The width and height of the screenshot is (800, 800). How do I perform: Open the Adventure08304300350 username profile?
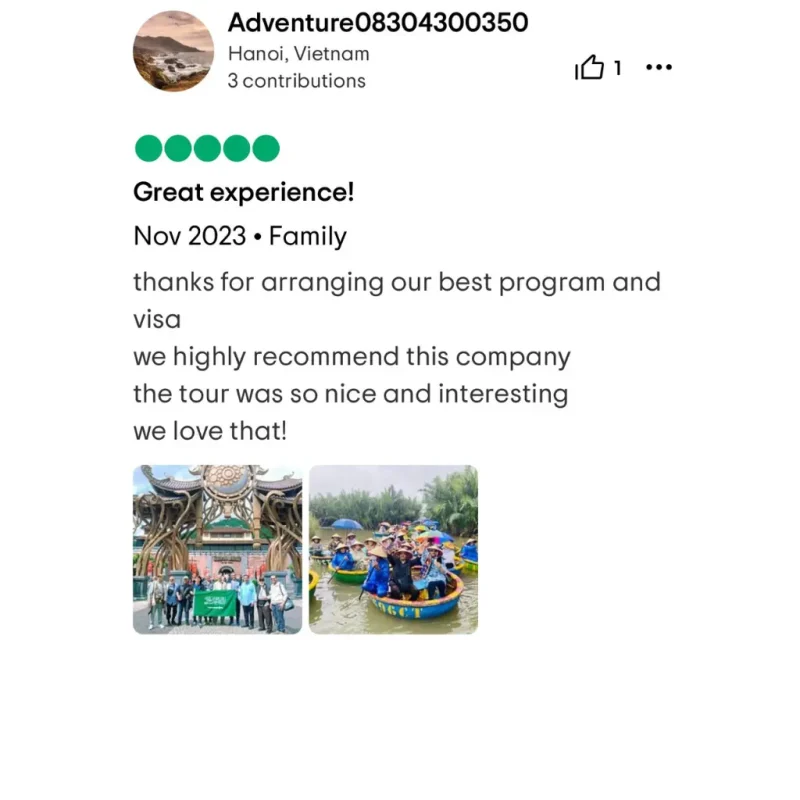tap(378, 22)
